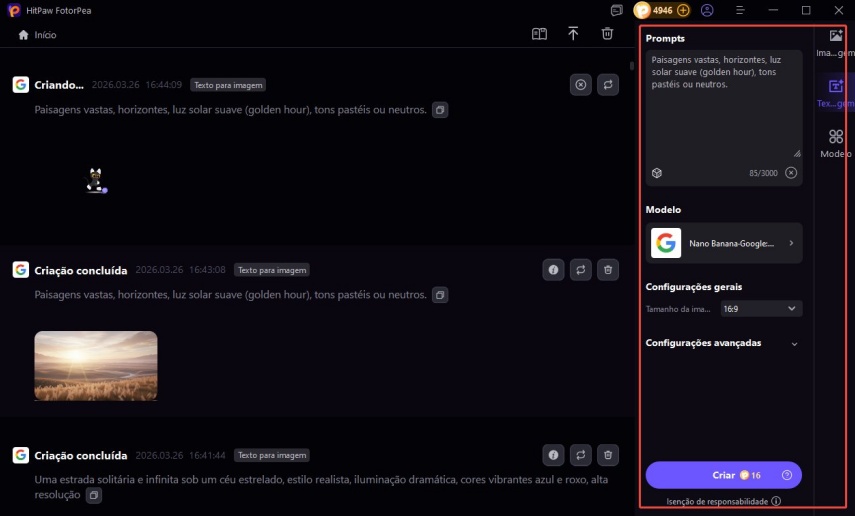Regenerate the 16:41:44 starry road creation
This screenshot has width=855, height=516.
(580, 456)
